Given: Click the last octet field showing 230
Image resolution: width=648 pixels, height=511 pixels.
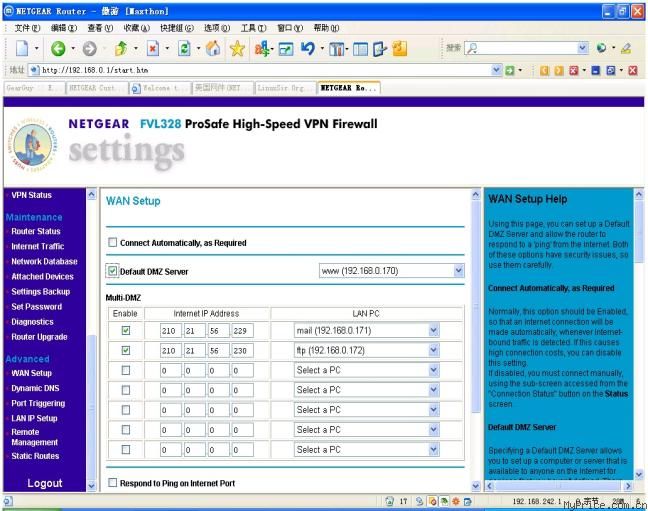Looking at the screenshot, I should [242, 350].
